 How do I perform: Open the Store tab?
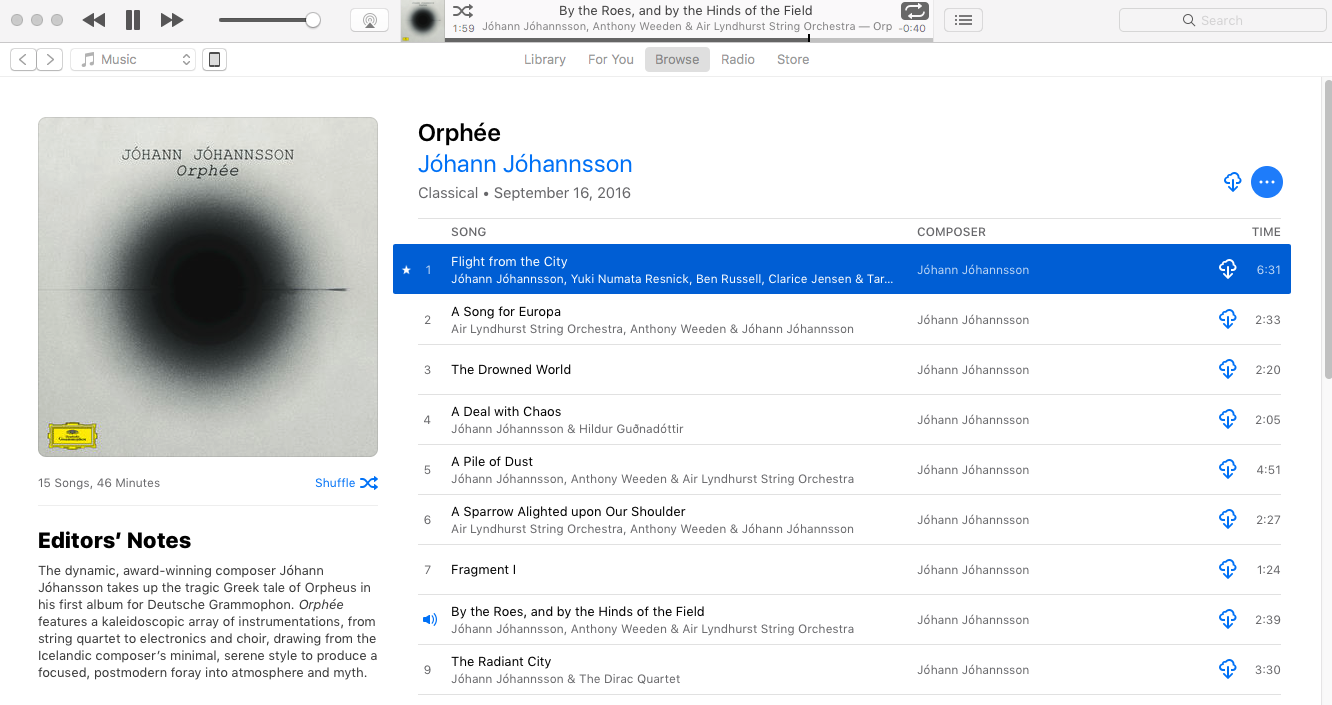tap(793, 60)
